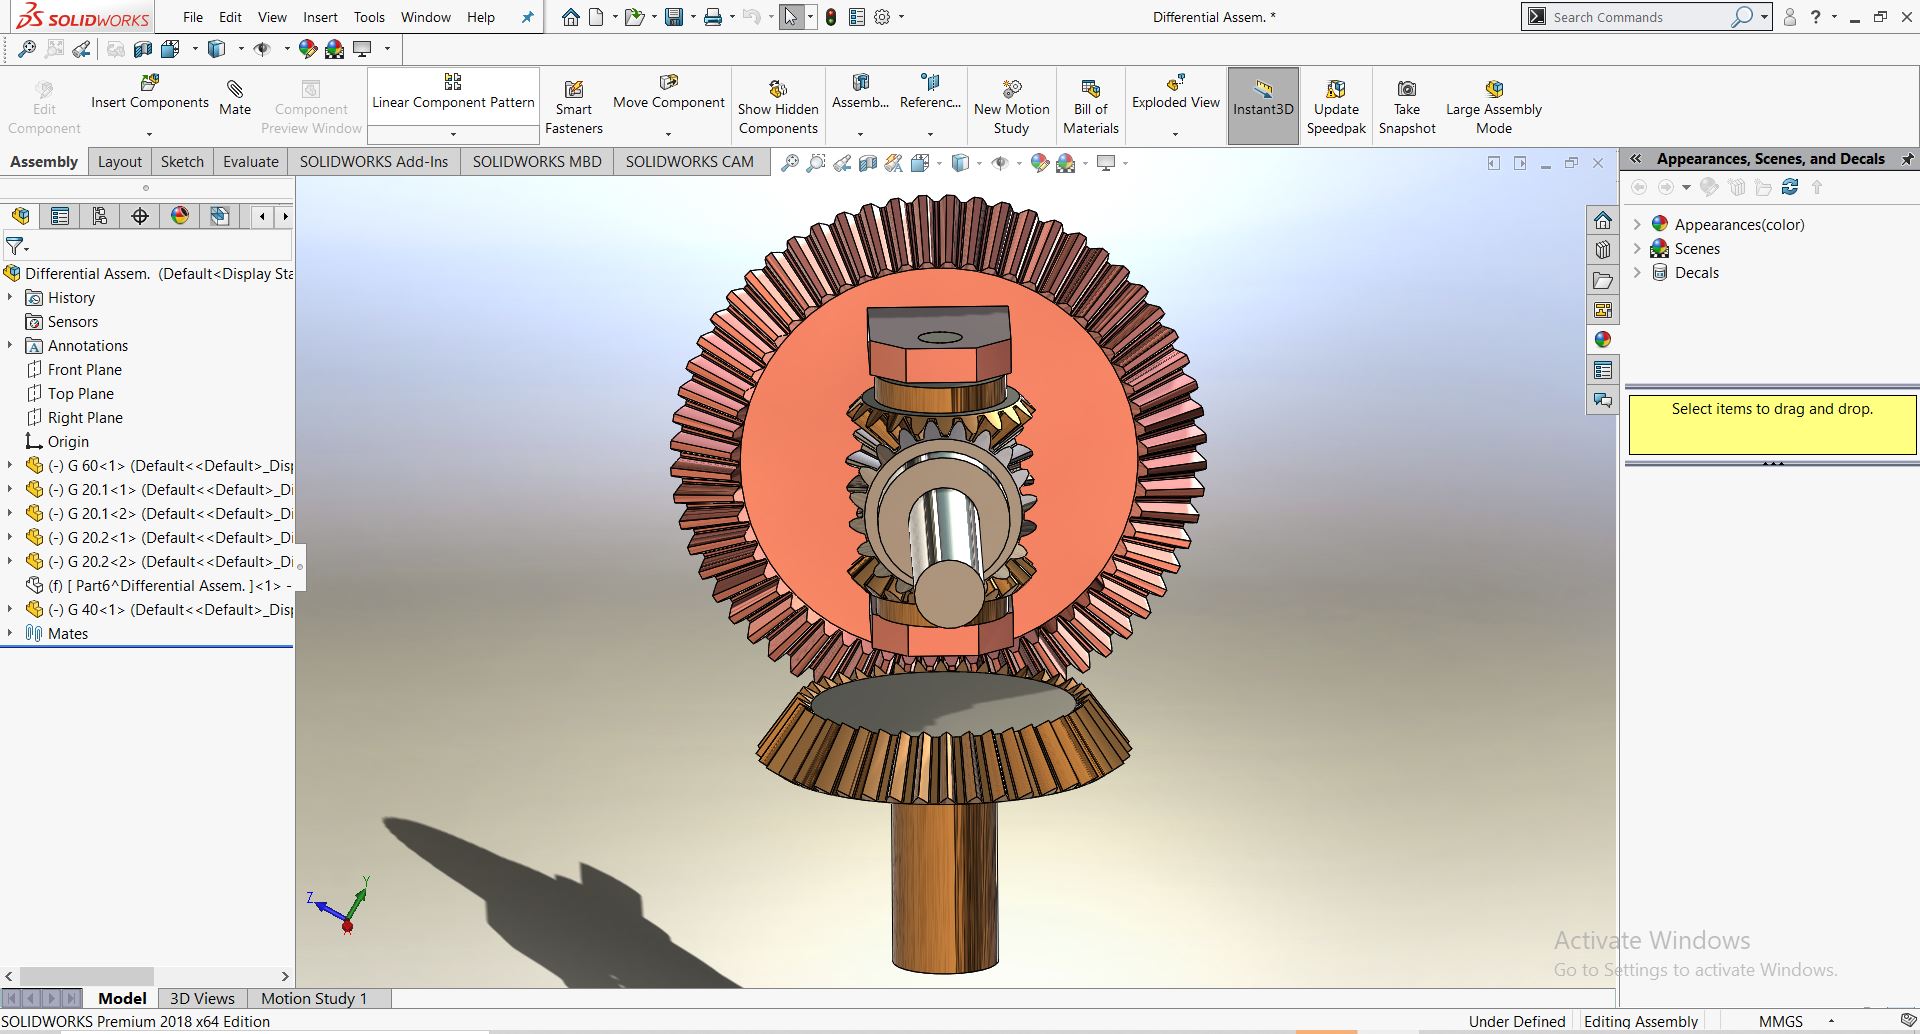This screenshot has width=1920, height=1034.
Task: Take Snapshot of the assembly
Action: click(x=1407, y=107)
